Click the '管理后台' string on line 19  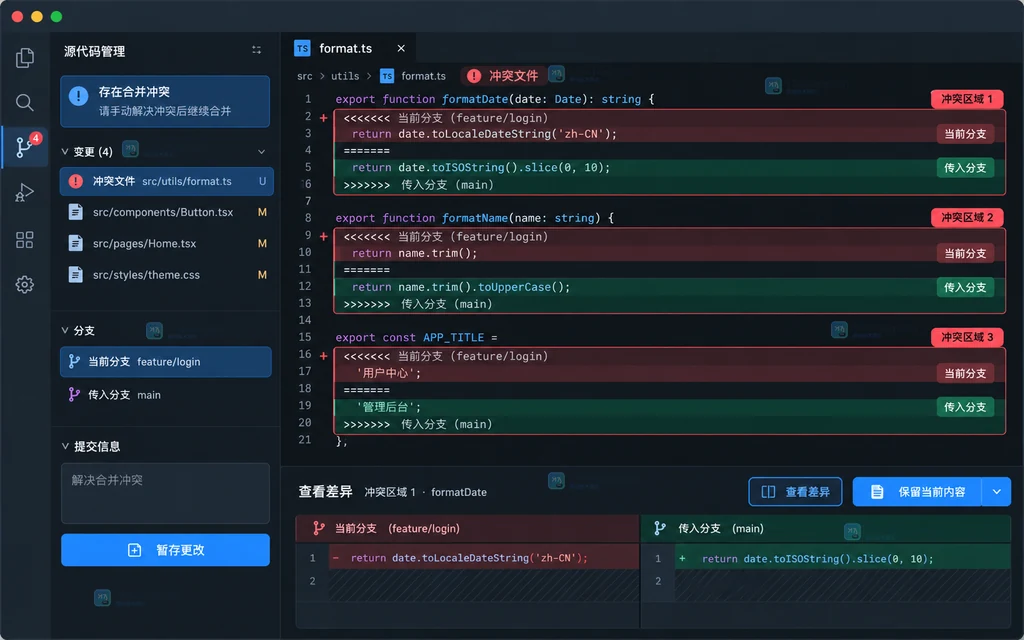389,407
